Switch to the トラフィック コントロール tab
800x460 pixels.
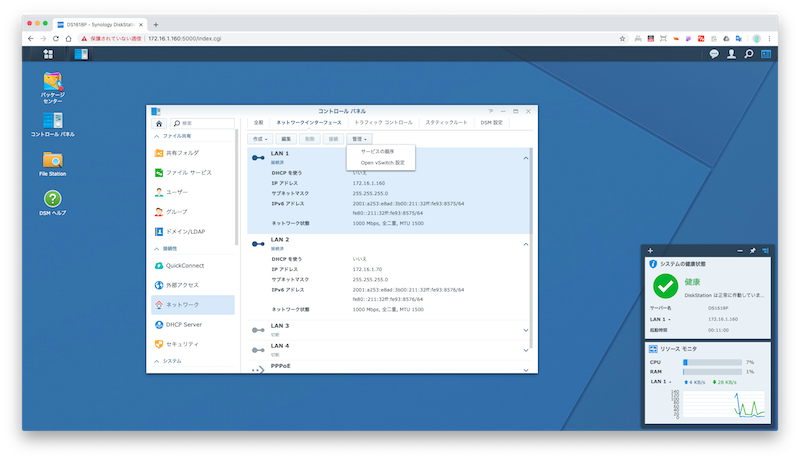coord(383,123)
